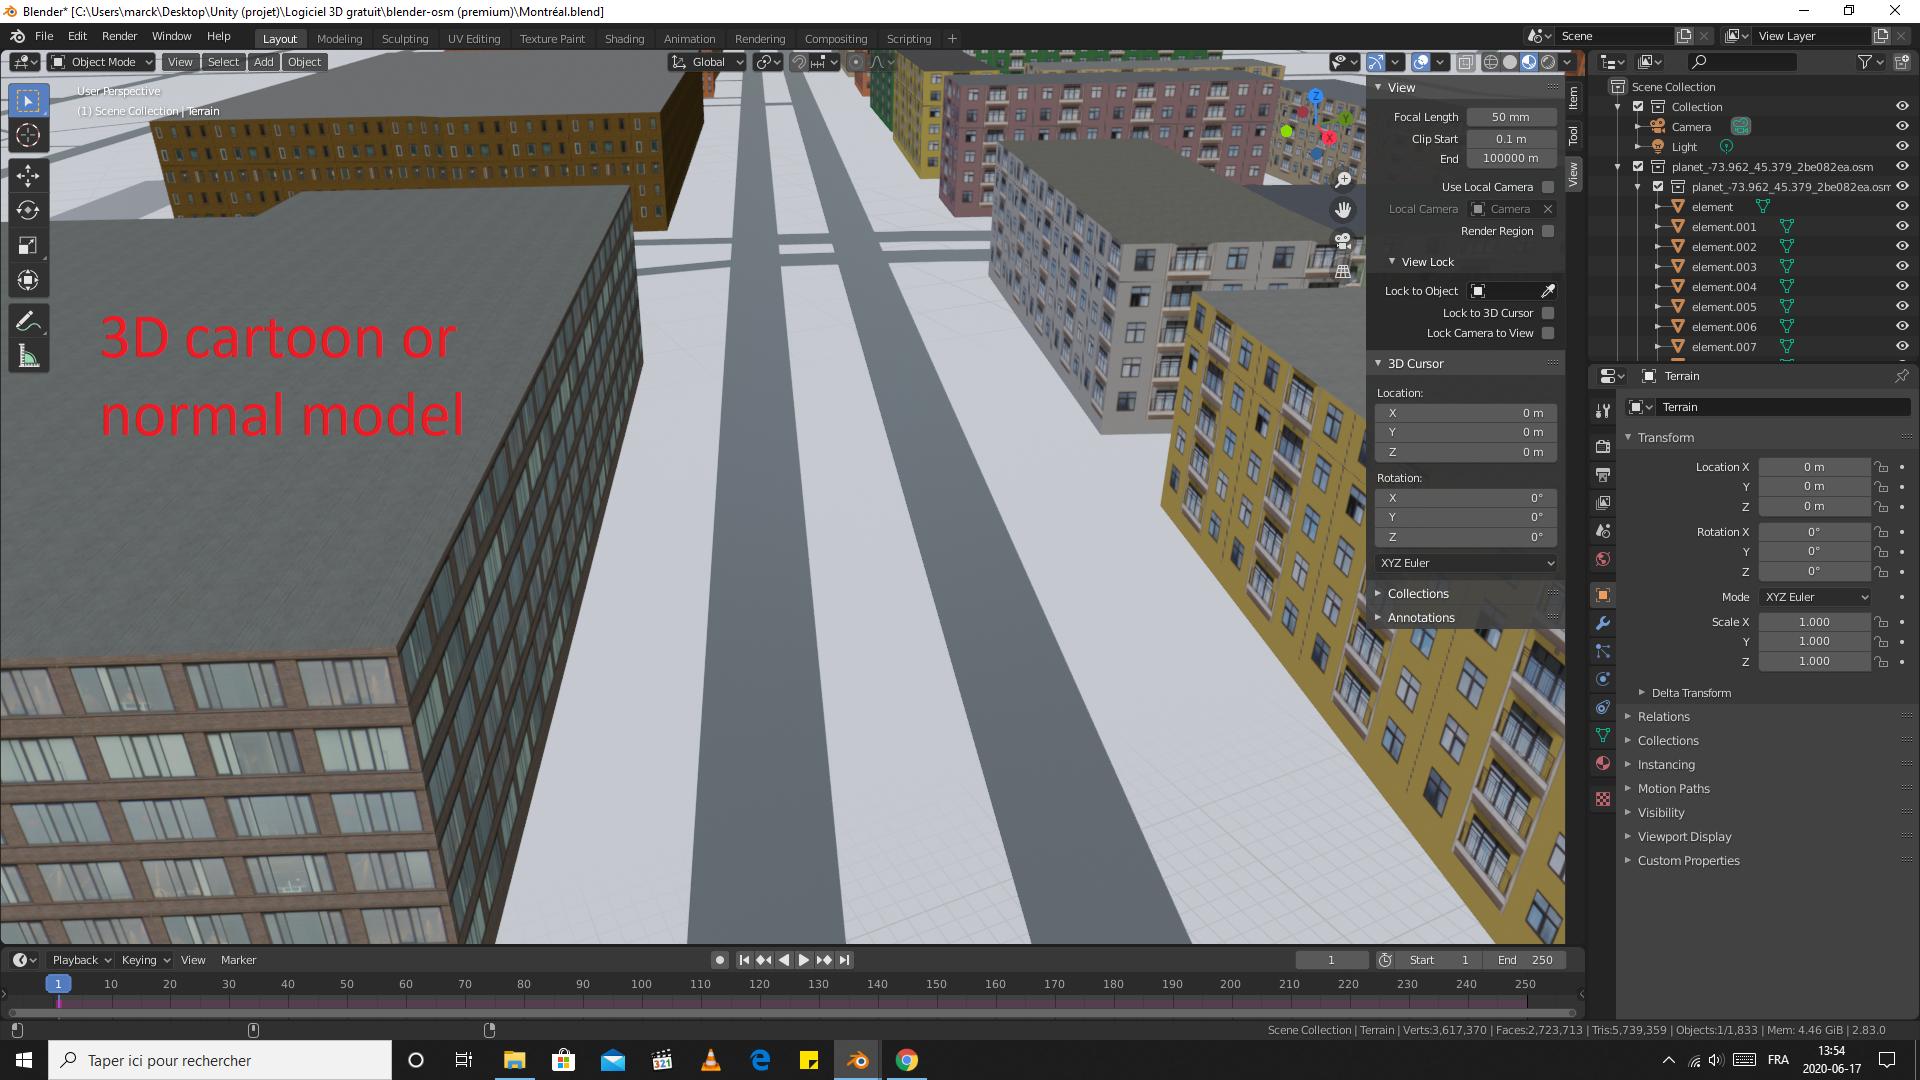
Task: Launch Google Chrome from the taskbar
Action: (906, 1059)
